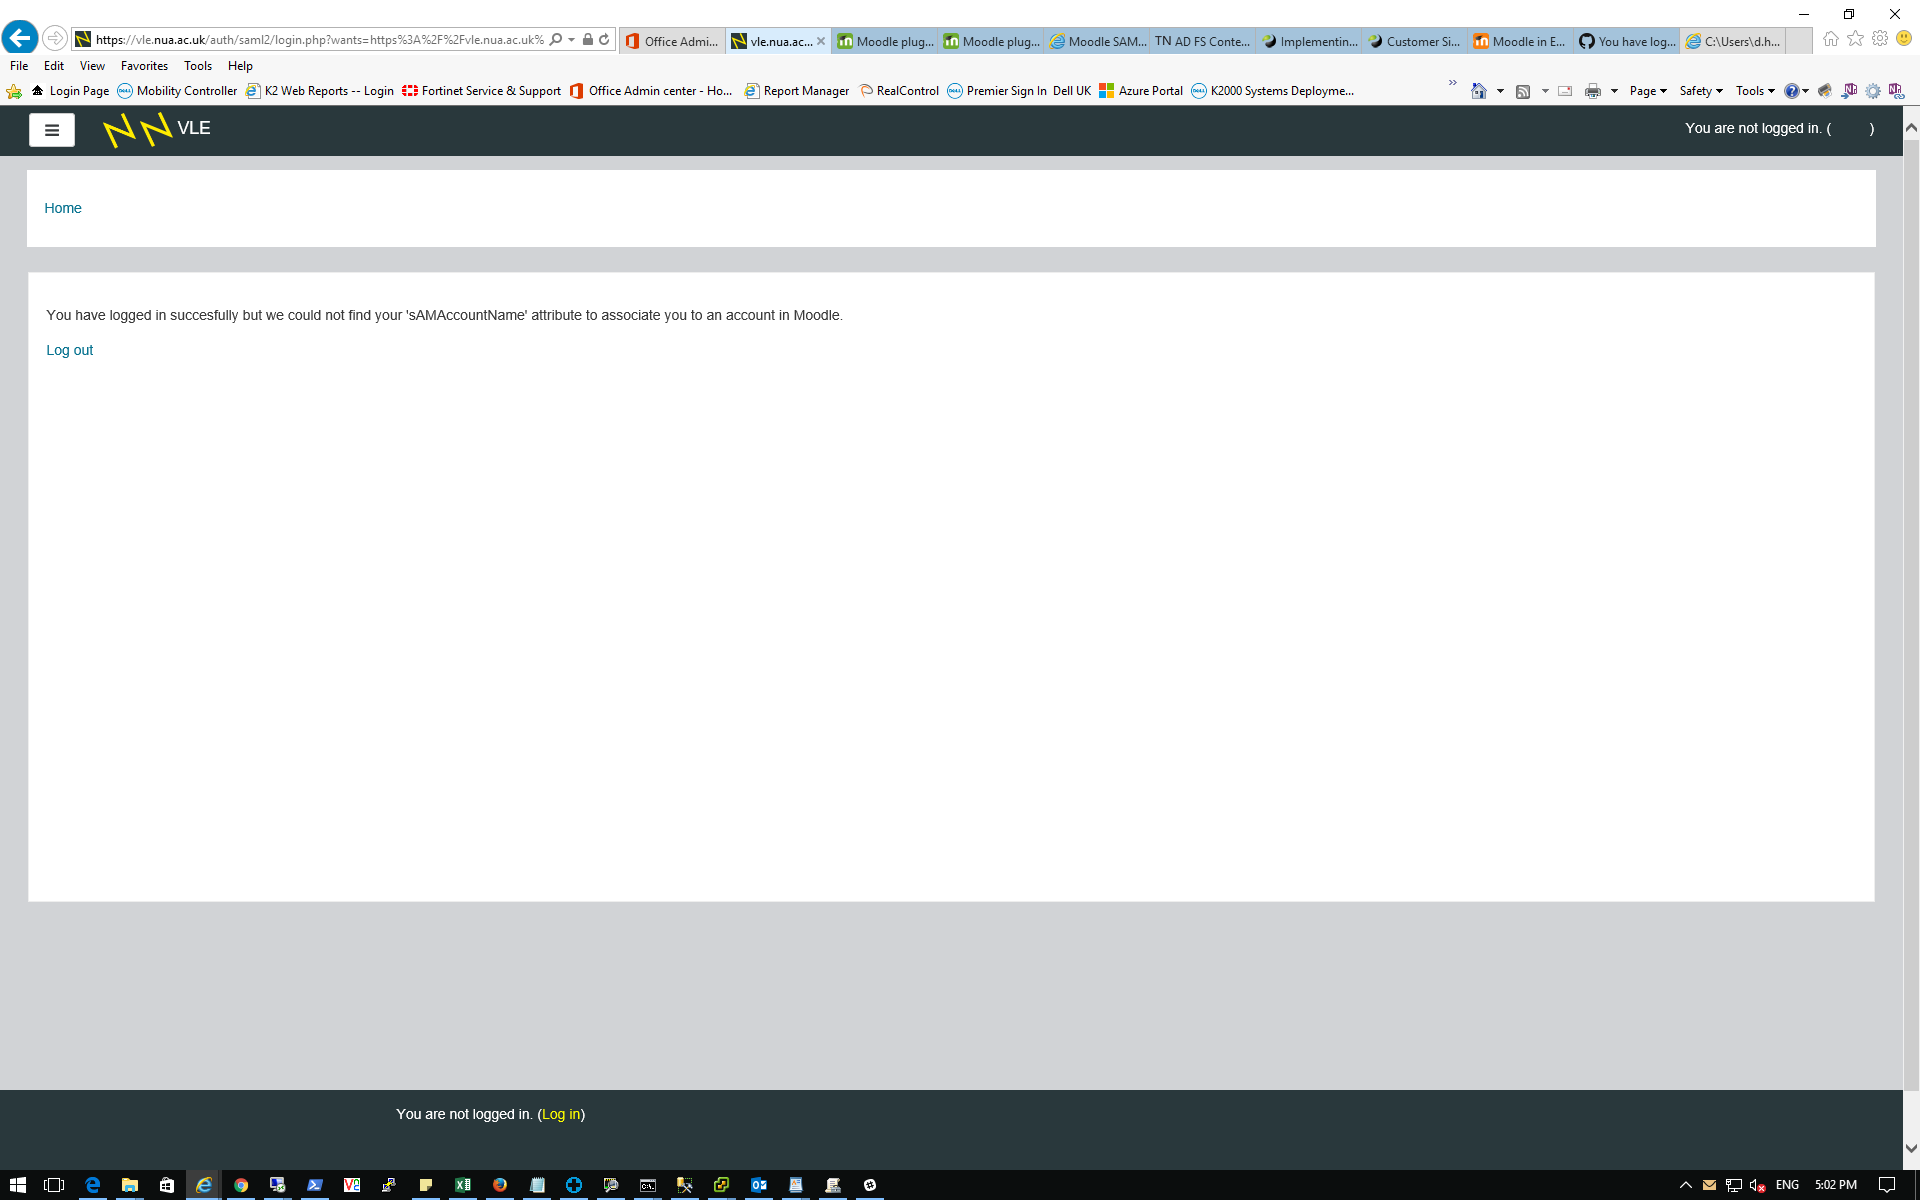Open the Fortinet Service & Support favorite
Screen dimensions: 1920x1200
click(482, 91)
